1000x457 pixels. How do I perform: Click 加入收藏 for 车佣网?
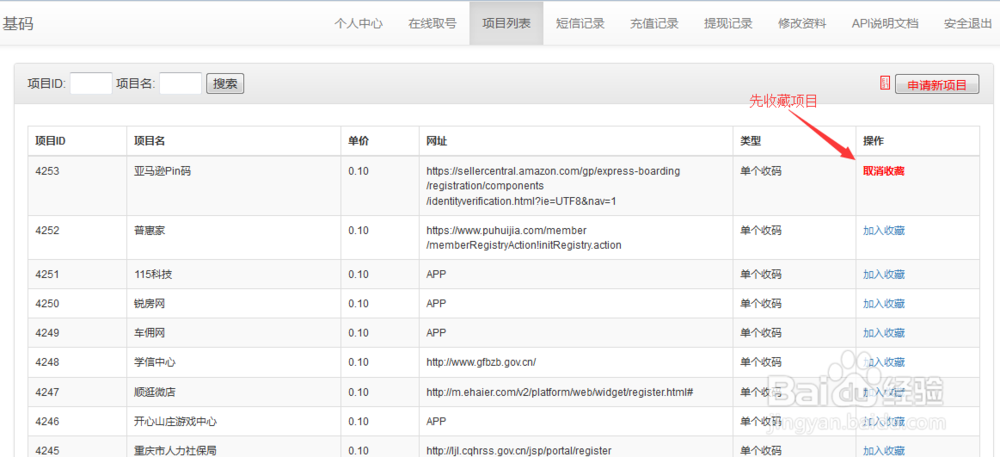click(883, 333)
